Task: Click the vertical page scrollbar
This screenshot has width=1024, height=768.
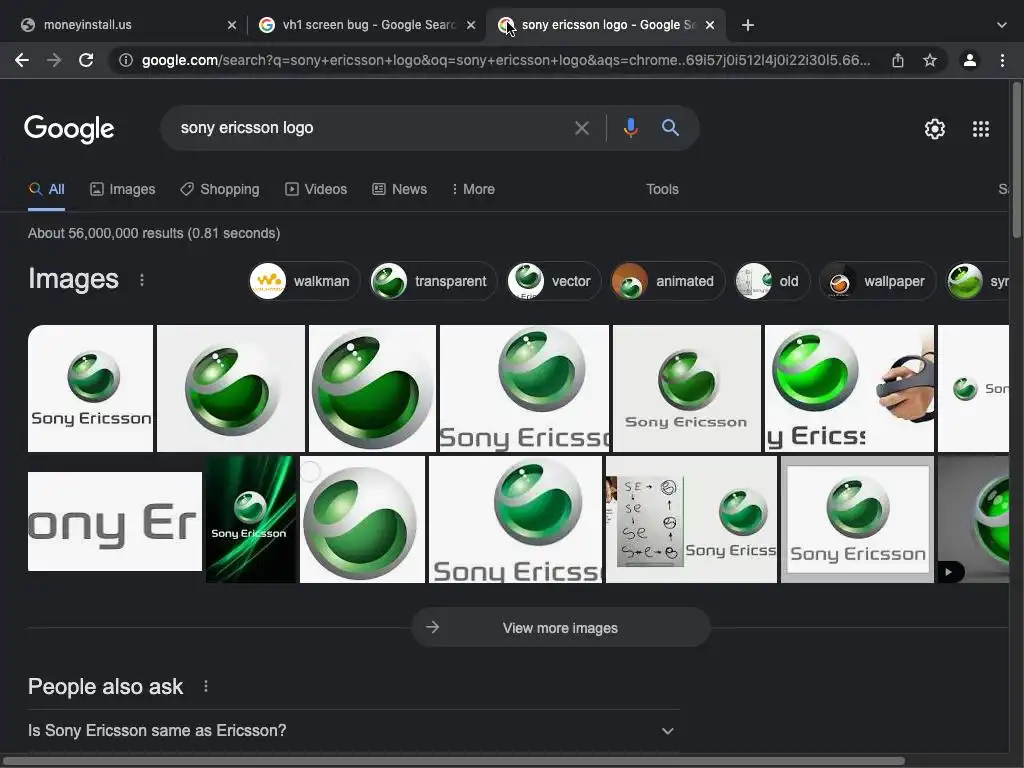Action: pos(1017,160)
